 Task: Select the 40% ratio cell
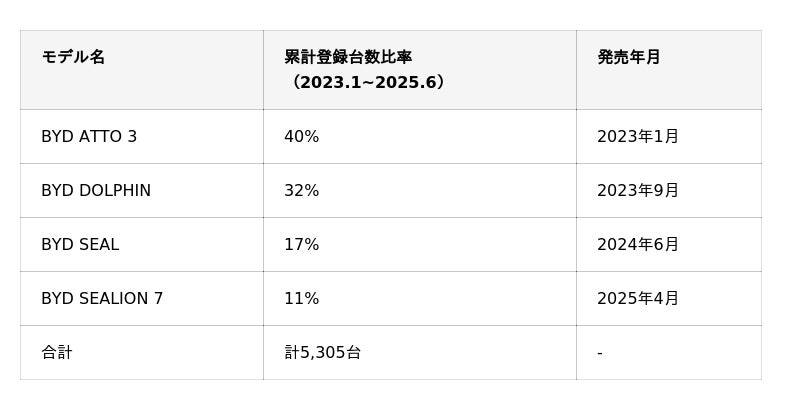click(301, 137)
